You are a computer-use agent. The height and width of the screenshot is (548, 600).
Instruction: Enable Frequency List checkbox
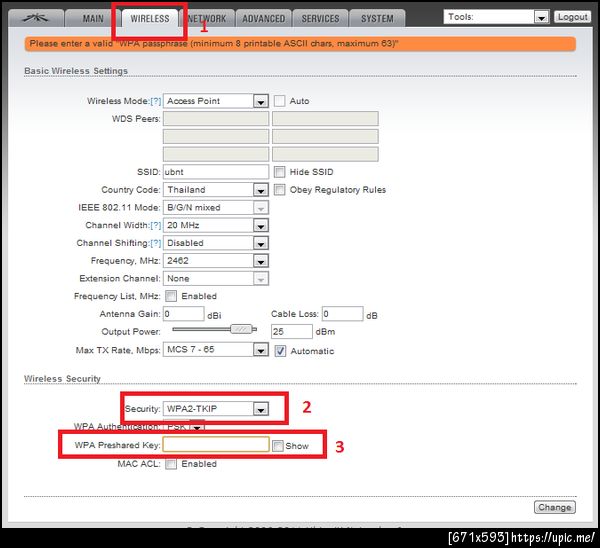(x=171, y=296)
